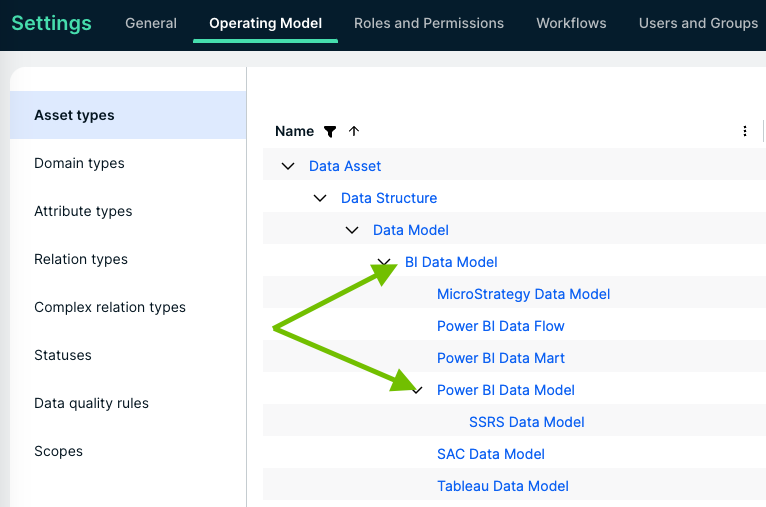Click the filter icon next to Name
This screenshot has width=766, height=507.
(x=330, y=131)
